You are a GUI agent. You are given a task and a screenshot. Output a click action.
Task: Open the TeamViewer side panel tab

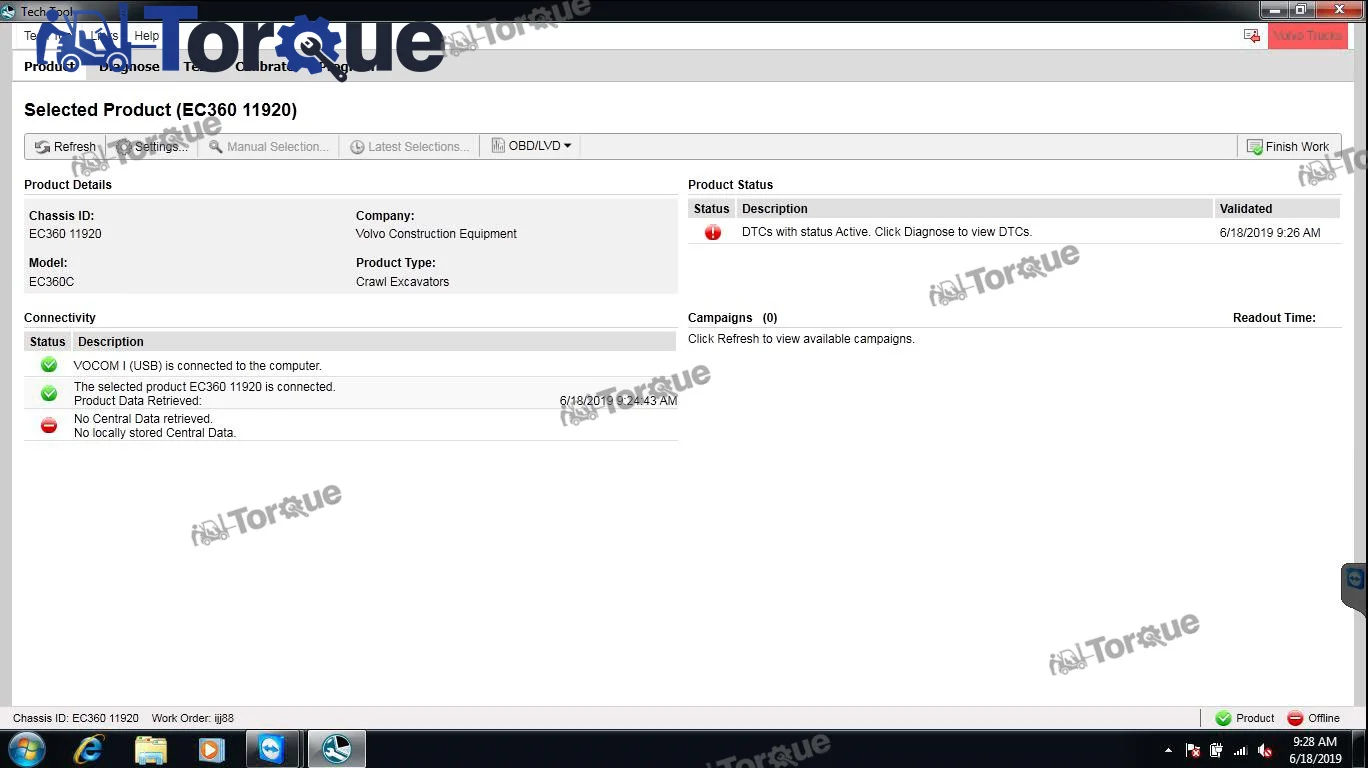tap(1354, 587)
